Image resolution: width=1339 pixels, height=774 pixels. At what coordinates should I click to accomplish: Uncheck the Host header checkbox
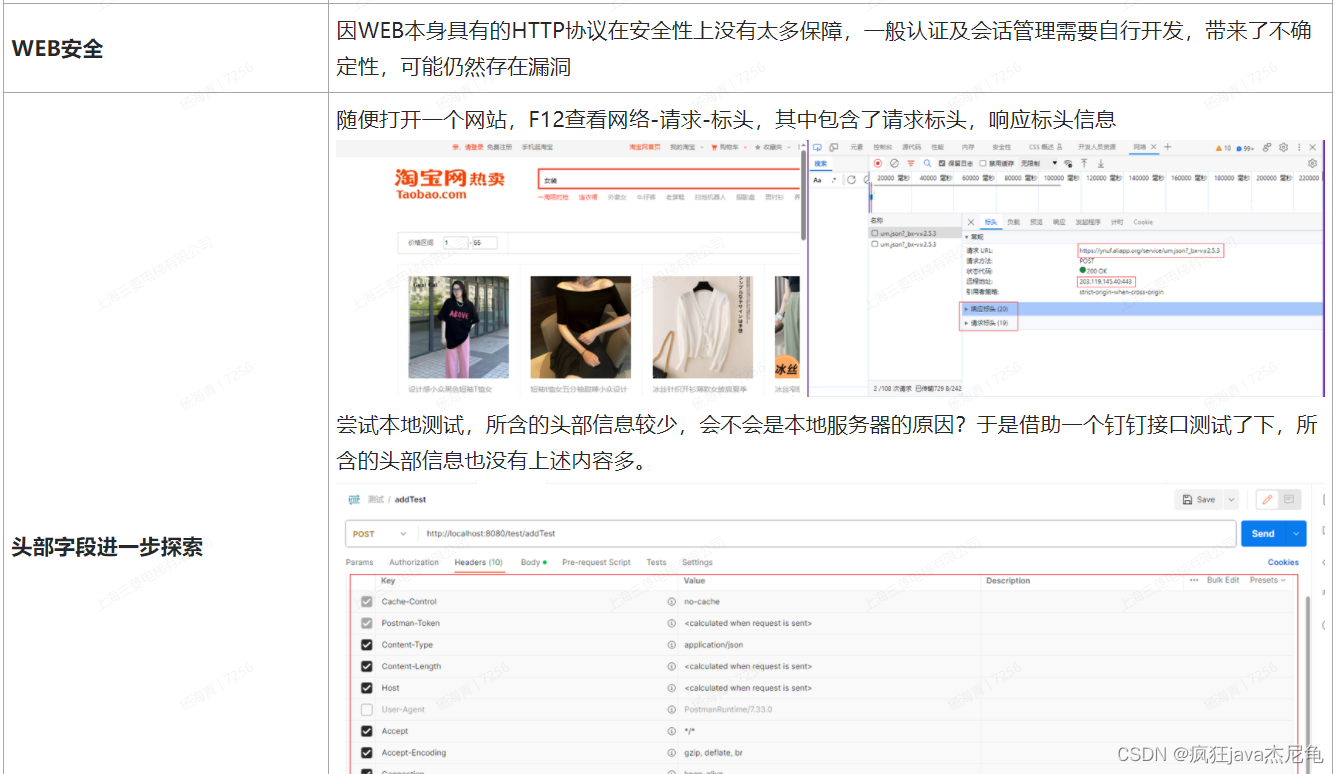[366, 688]
